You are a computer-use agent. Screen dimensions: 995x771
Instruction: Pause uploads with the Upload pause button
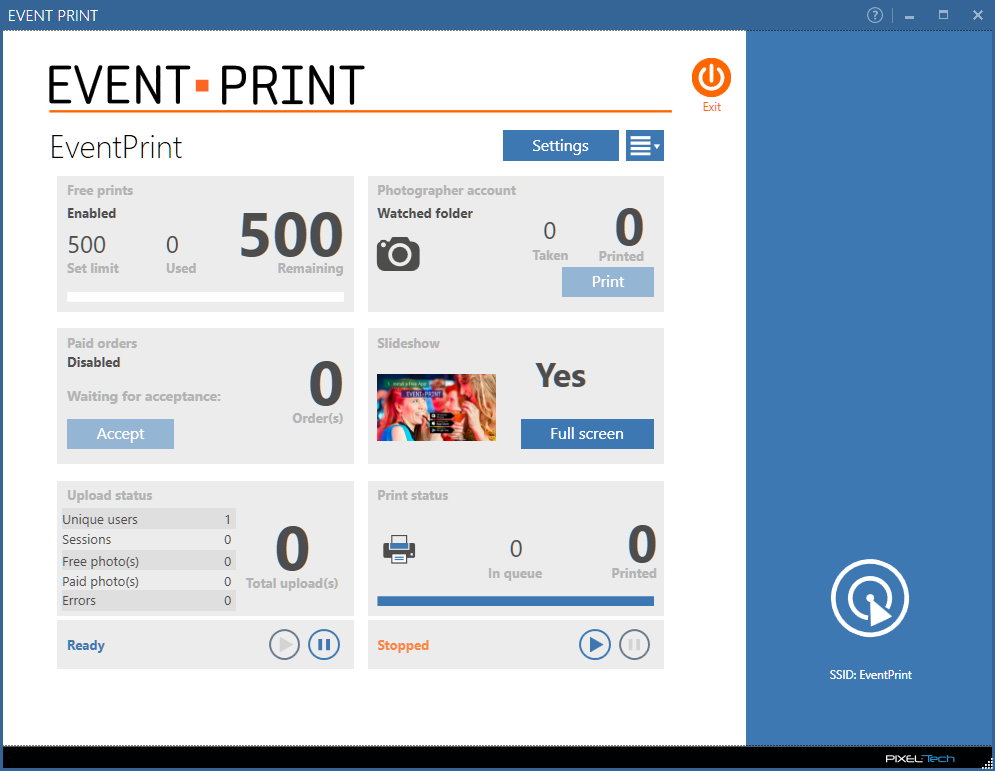324,645
